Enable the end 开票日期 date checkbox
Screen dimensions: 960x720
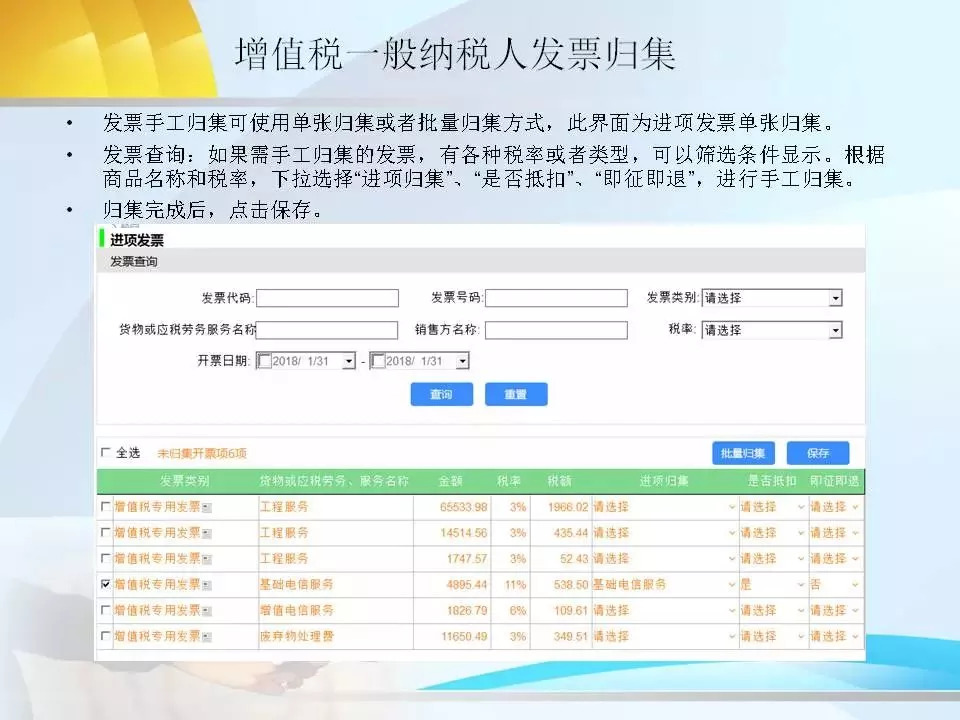[378, 361]
